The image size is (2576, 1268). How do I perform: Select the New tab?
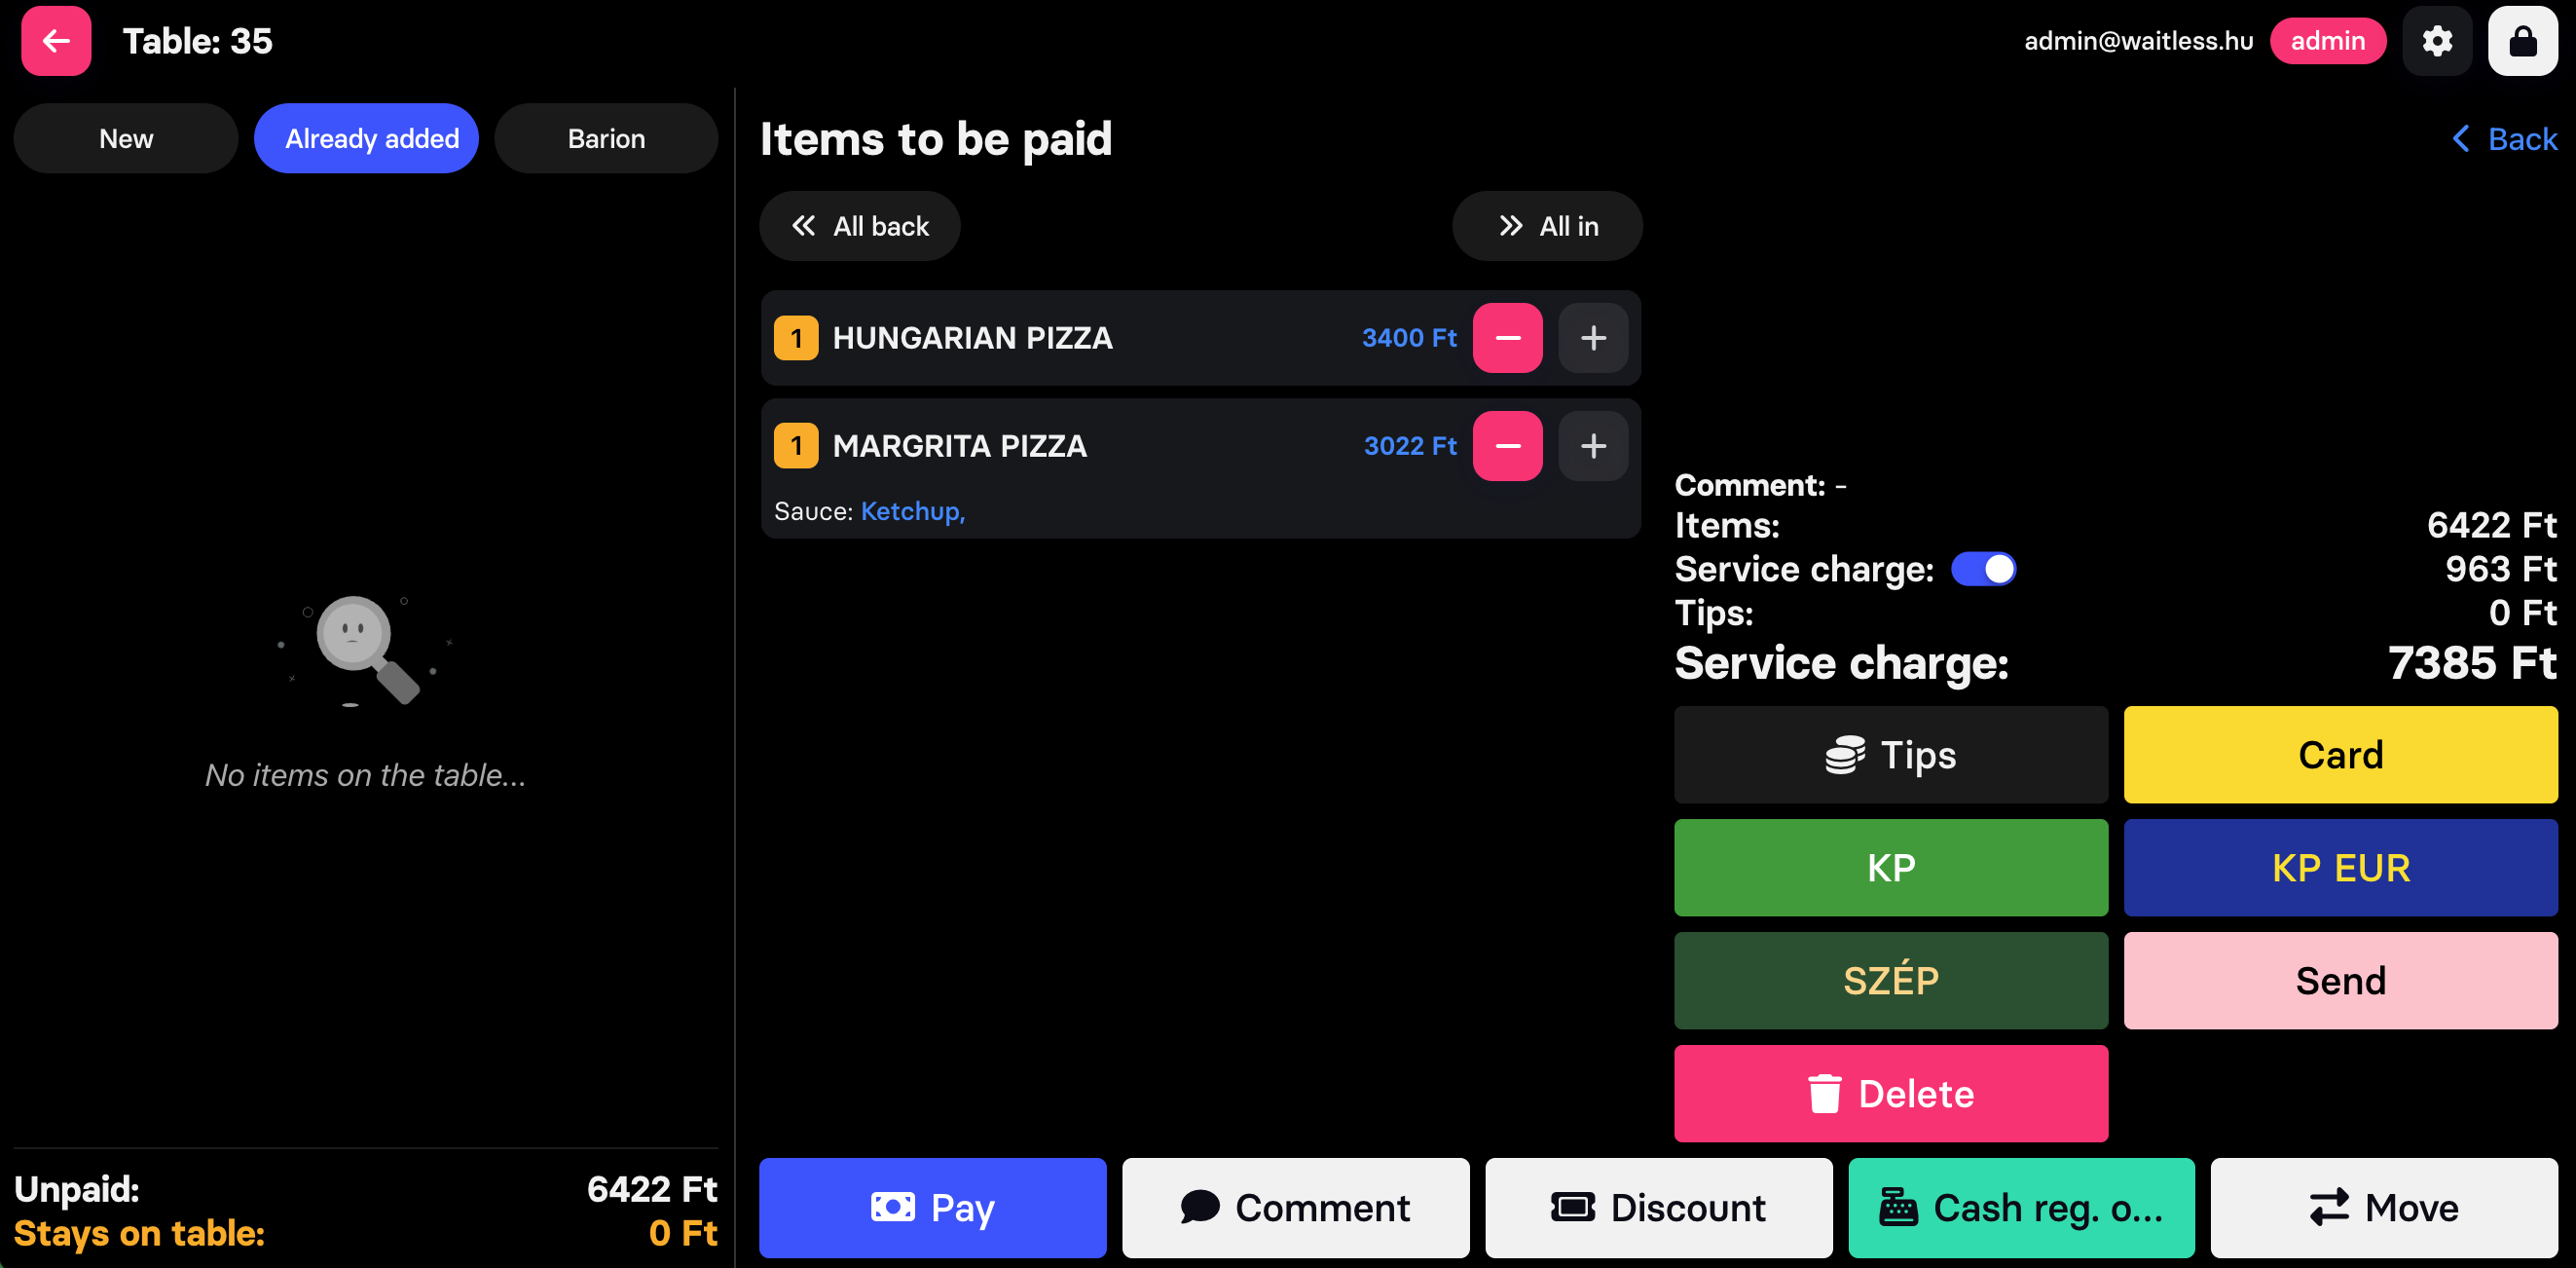pyautogui.click(x=125, y=138)
